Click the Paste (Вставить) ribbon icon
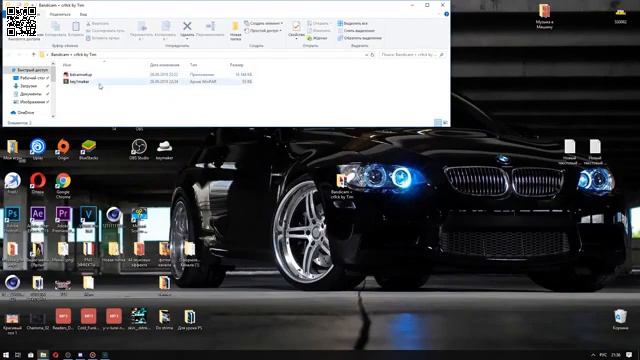This screenshot has width=640, height=360. point(76,29)
